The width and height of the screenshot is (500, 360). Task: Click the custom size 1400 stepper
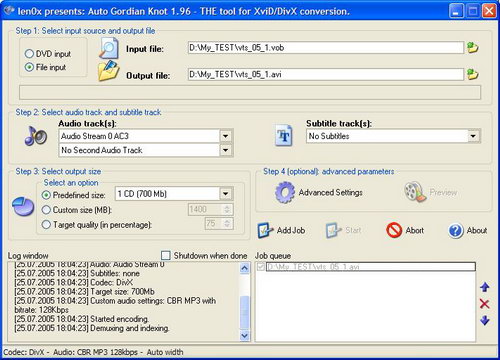[227, 209]
